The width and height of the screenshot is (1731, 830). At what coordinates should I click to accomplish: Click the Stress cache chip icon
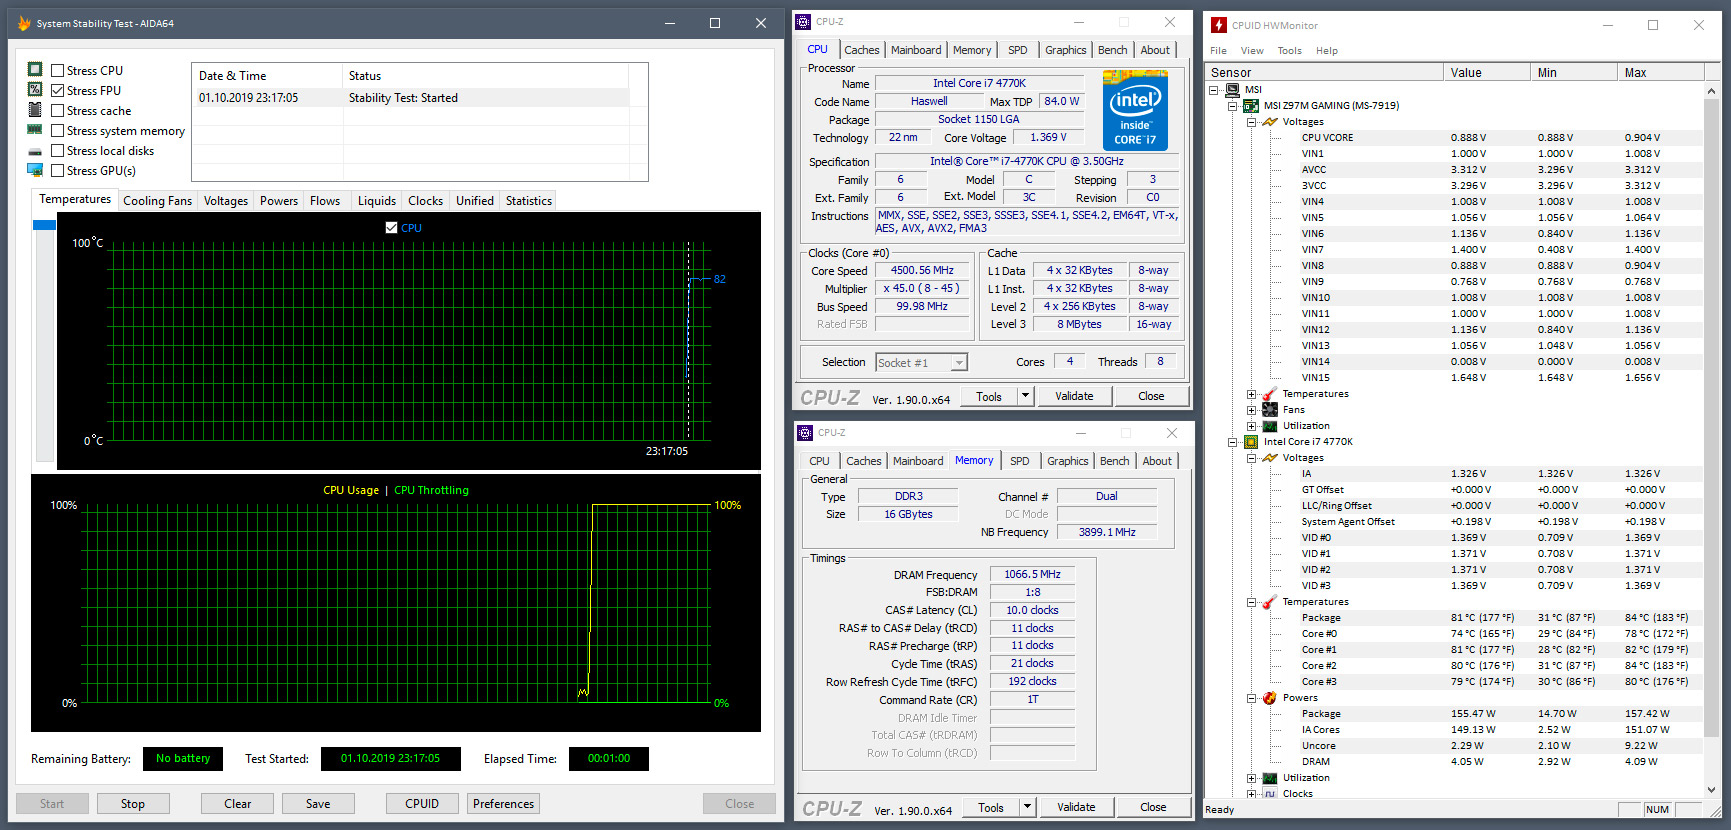35,110
